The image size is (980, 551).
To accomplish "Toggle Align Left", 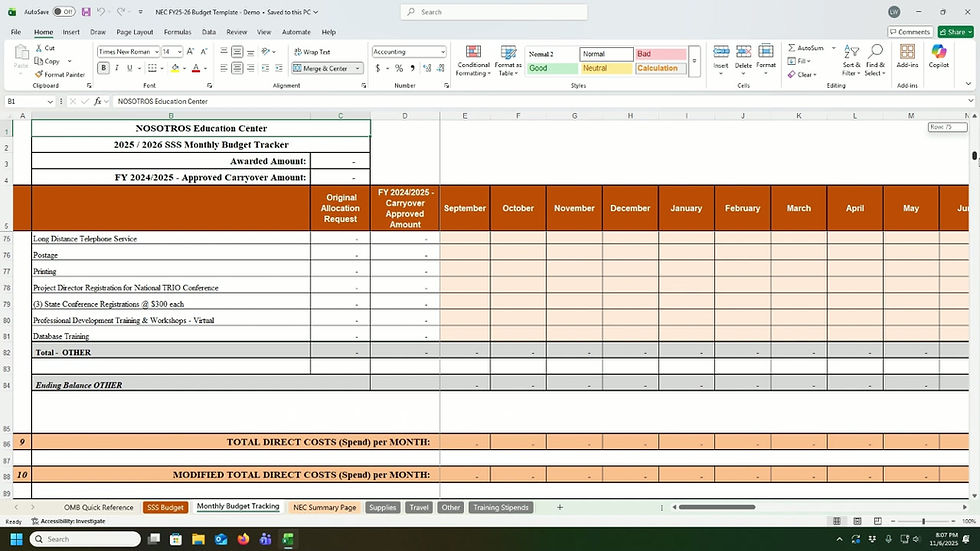I will [224, 68].
